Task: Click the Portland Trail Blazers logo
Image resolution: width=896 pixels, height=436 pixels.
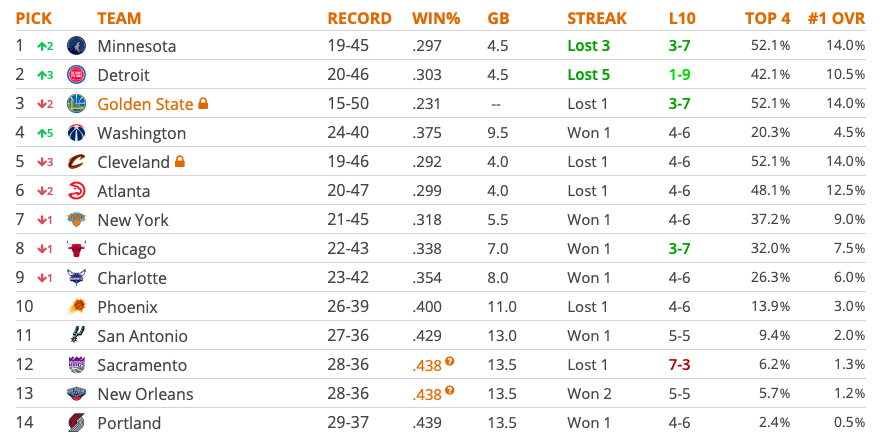Action: [x=76, y=423]
